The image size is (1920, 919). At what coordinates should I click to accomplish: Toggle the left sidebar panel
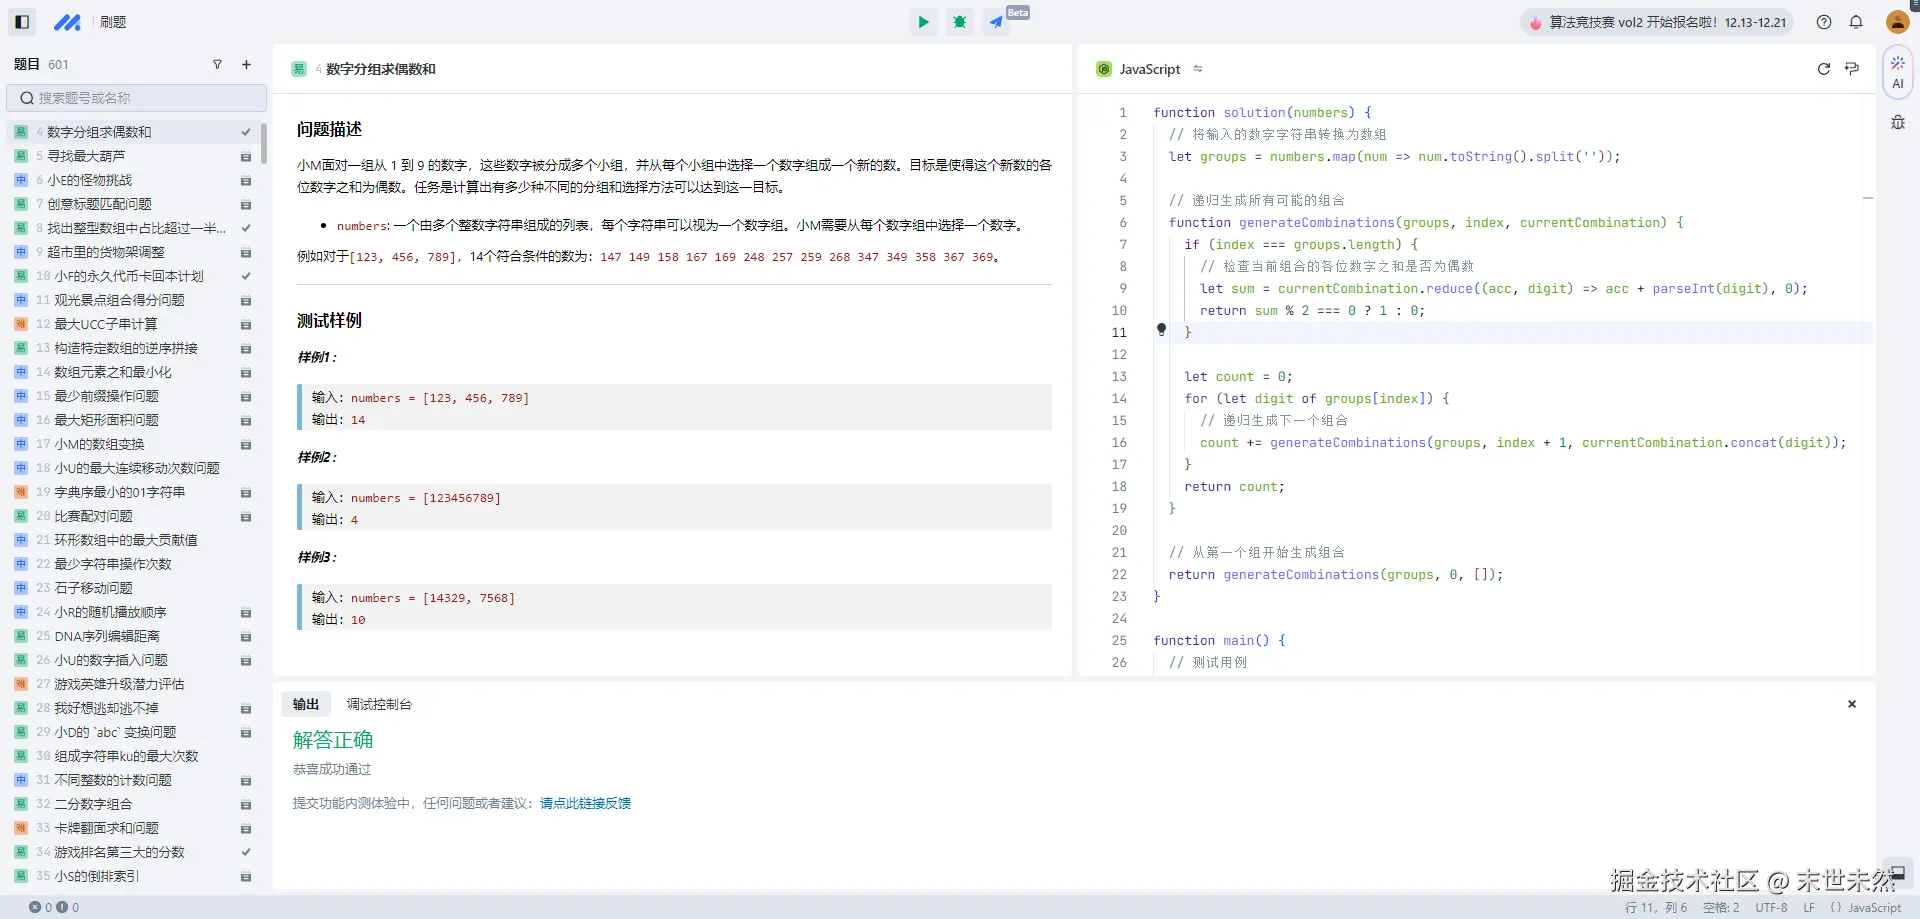pos(22,22)
